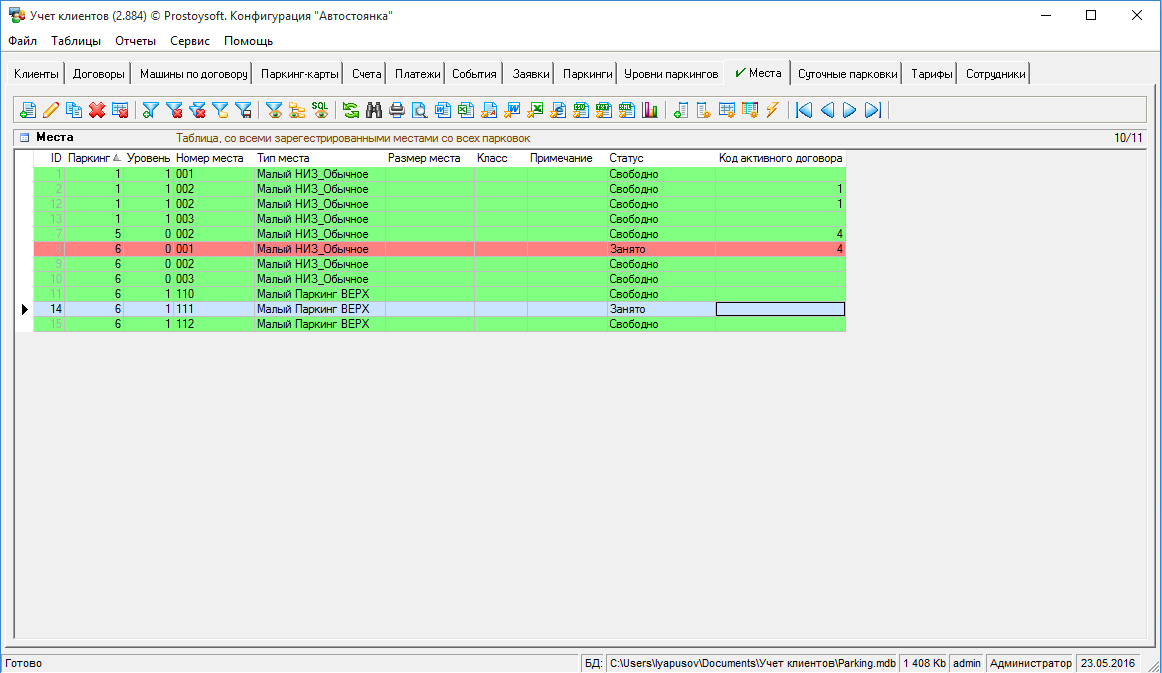Click the empty active contract code cell
This screenshot has width=1162, height=673.
(x=780, y=309)
